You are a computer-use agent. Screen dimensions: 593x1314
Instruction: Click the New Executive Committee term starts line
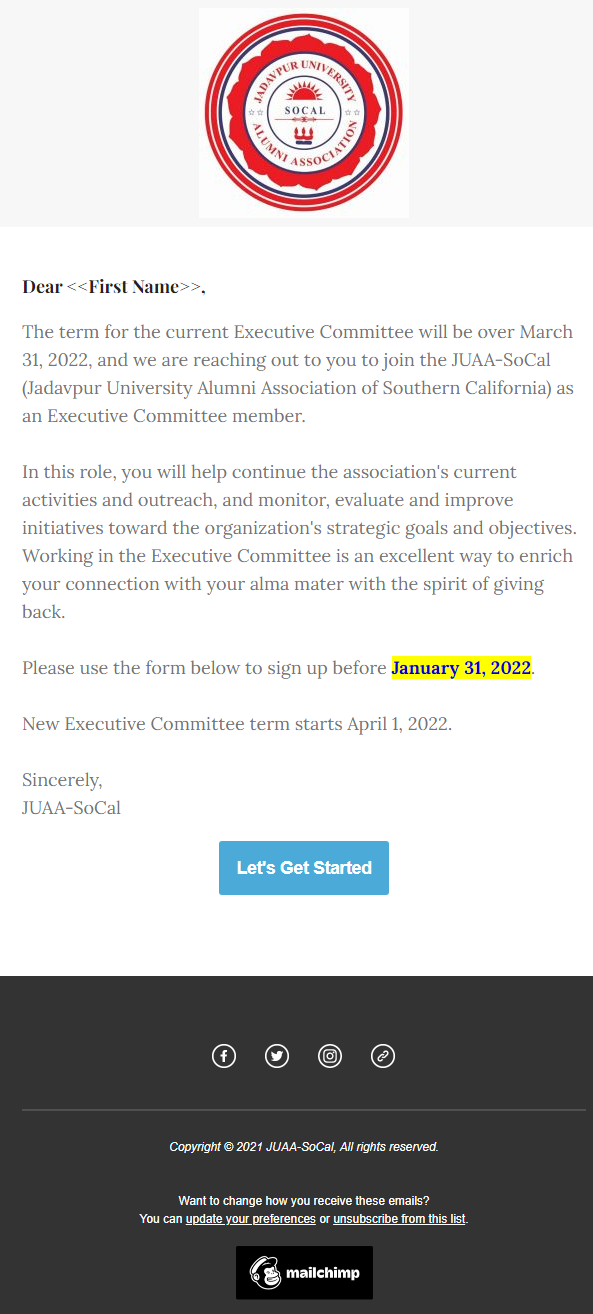[x=237, y=724]
